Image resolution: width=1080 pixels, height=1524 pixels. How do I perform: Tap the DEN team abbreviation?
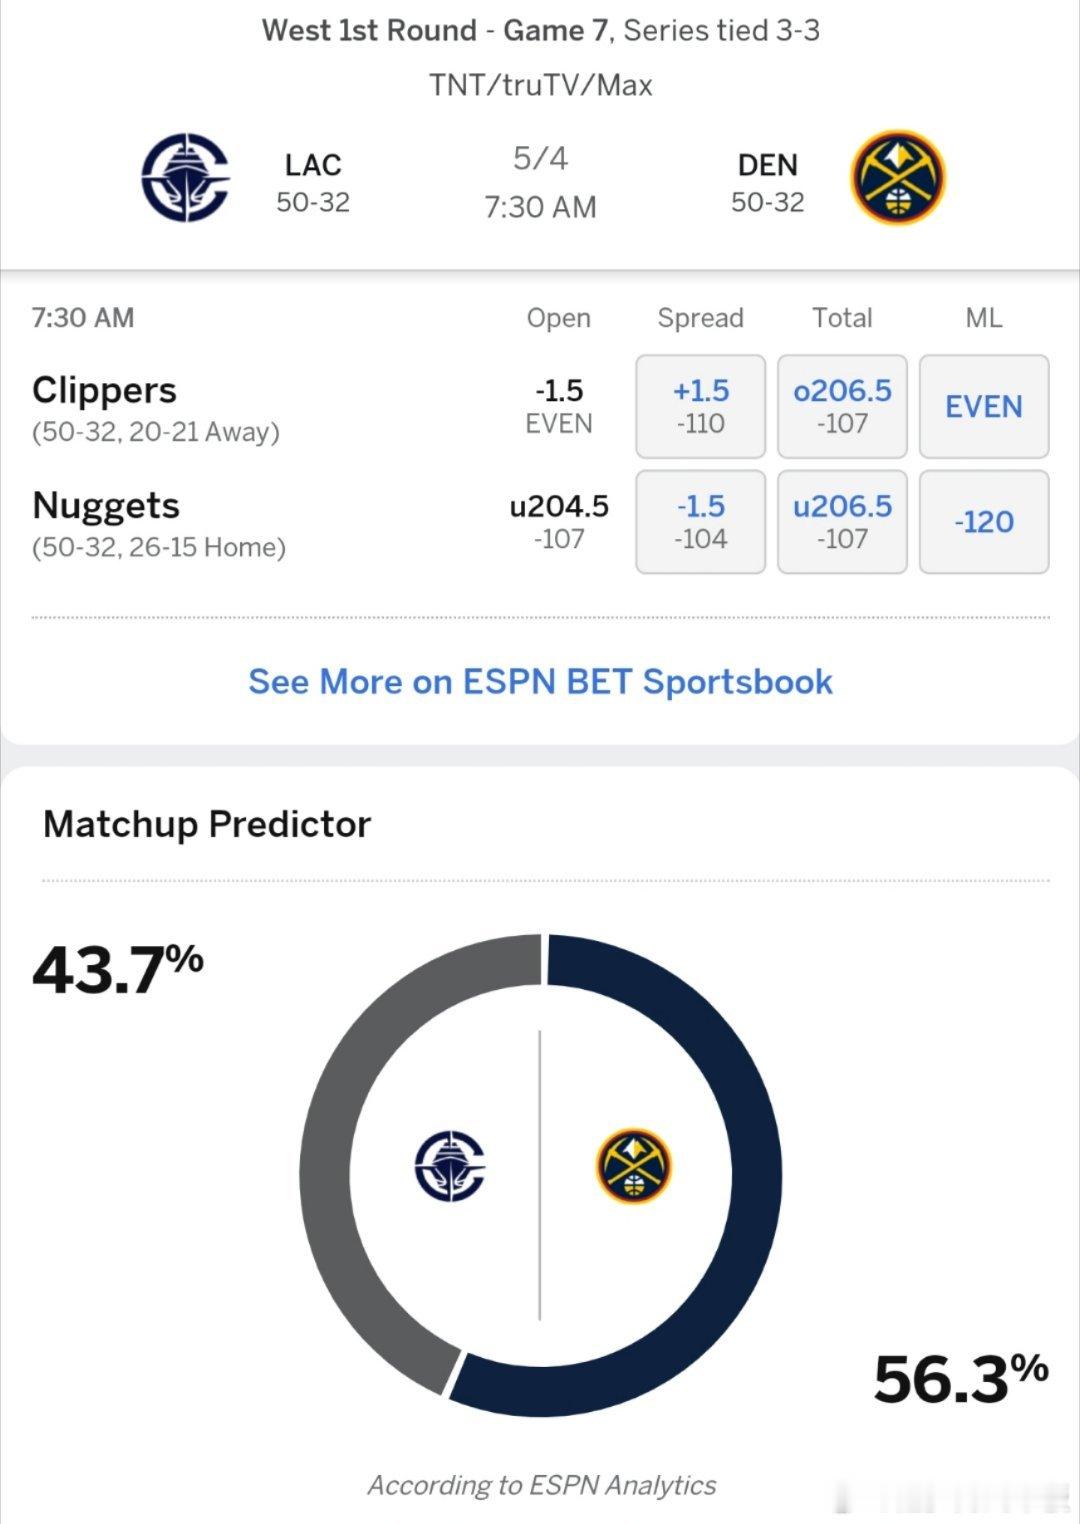pos(768,165)
